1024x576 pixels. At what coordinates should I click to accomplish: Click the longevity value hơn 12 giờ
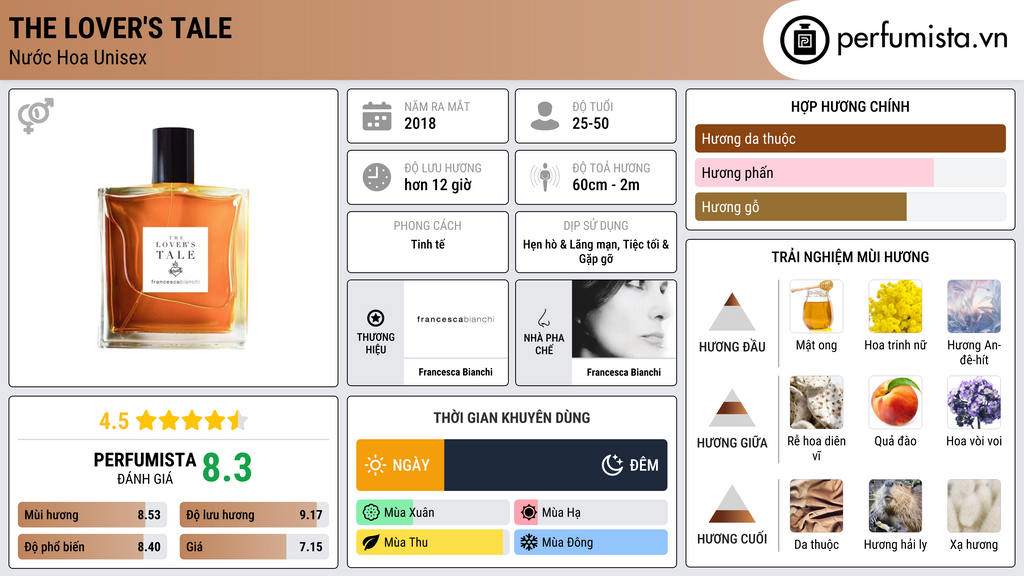pyautogui.click(x=438, y=185)
